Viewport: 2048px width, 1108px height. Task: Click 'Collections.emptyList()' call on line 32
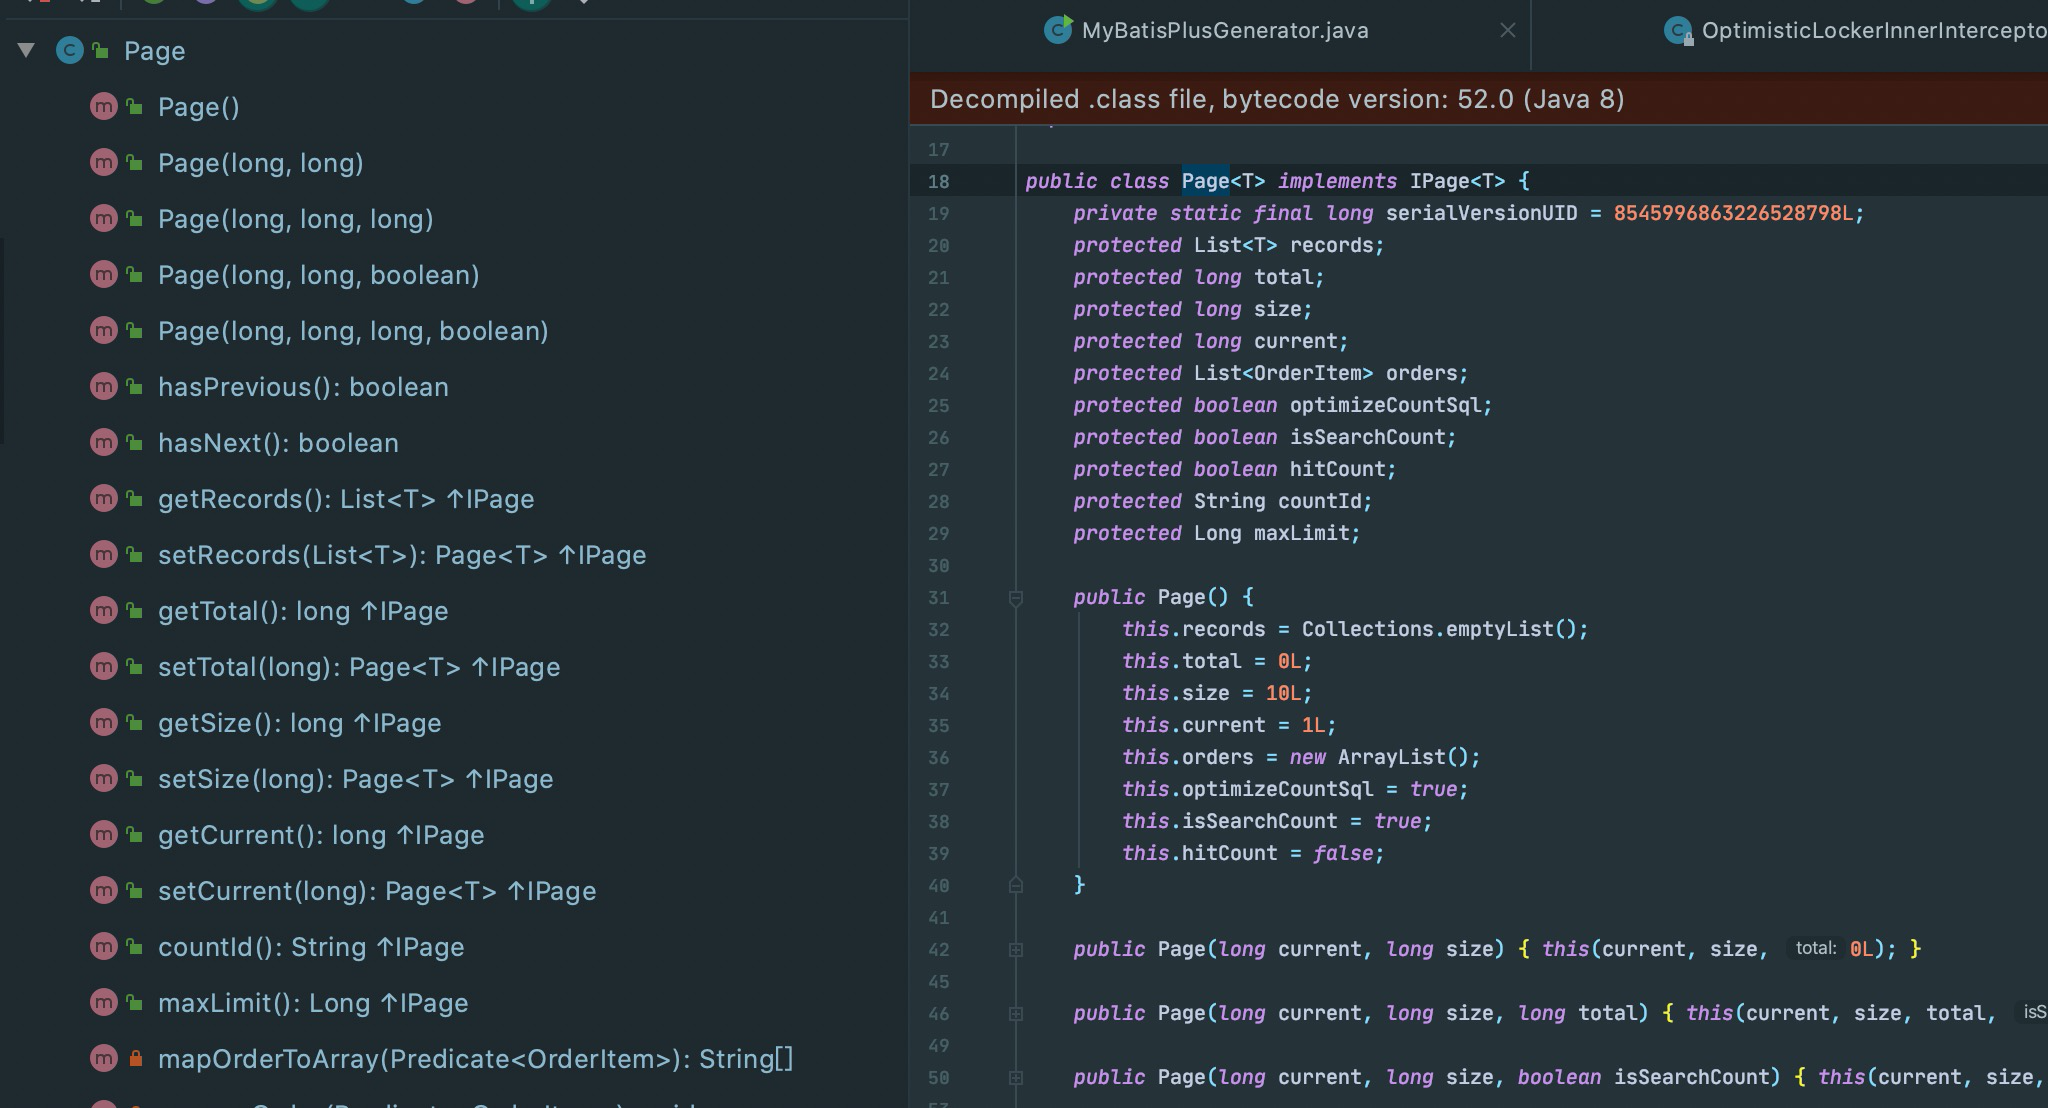click(x=1439, y=629)
